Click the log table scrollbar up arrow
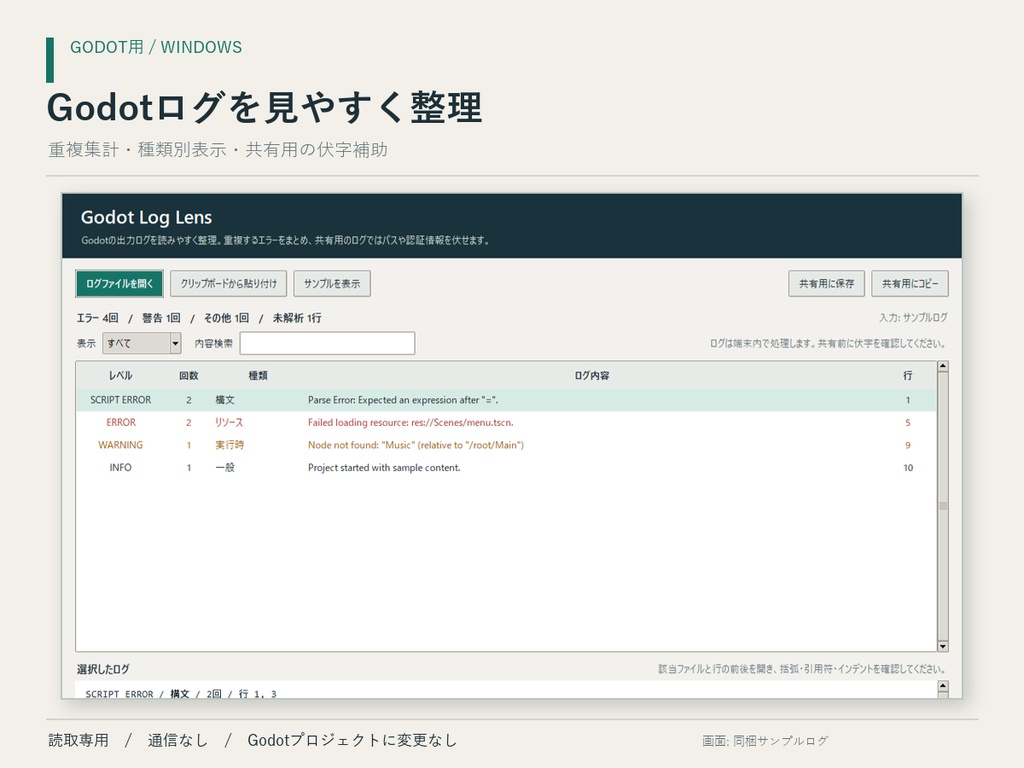The image size is (1024, 768). tap(942, 366)
